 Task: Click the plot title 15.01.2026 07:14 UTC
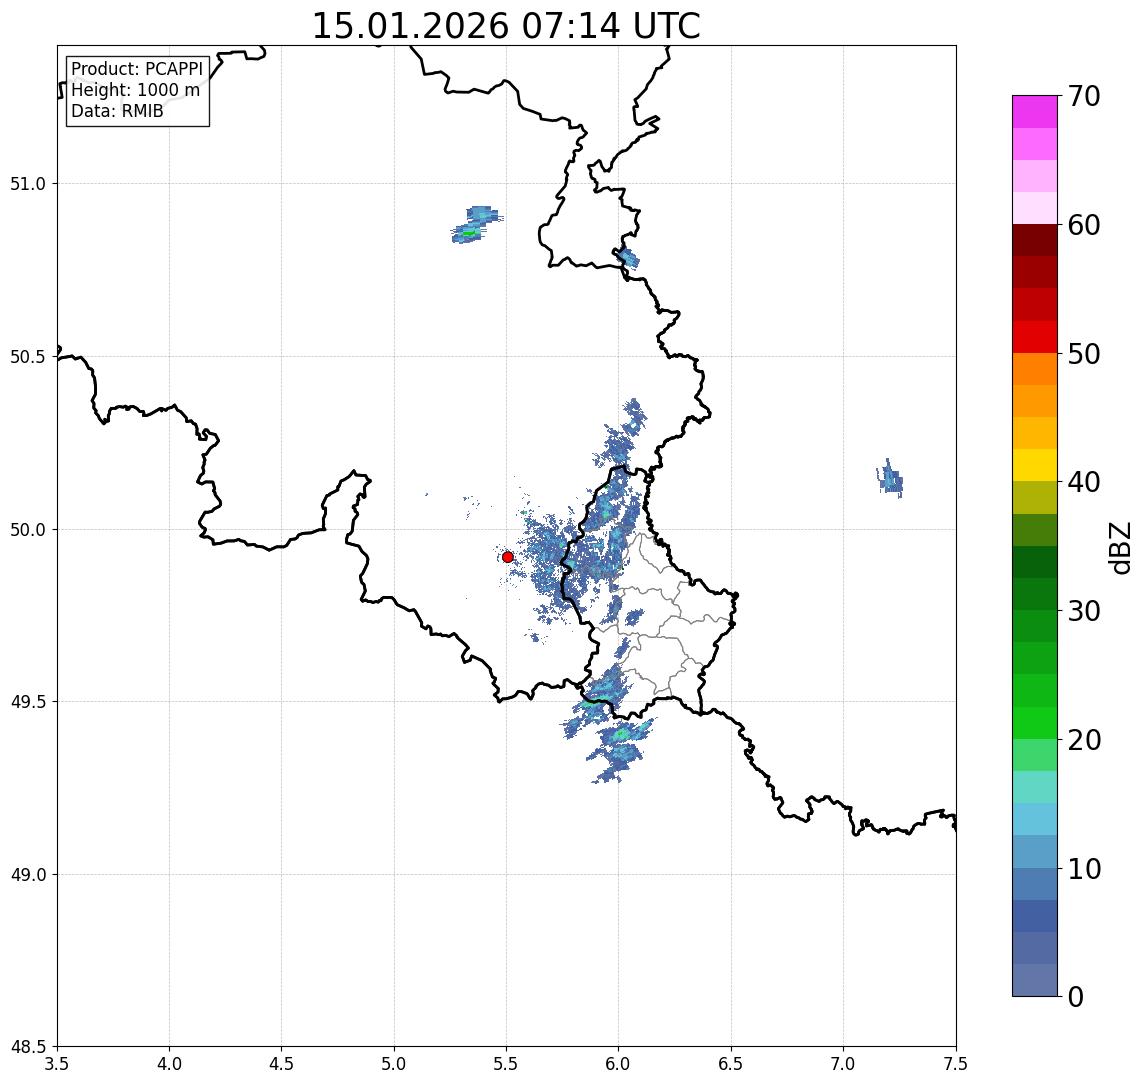pos(506,26)
